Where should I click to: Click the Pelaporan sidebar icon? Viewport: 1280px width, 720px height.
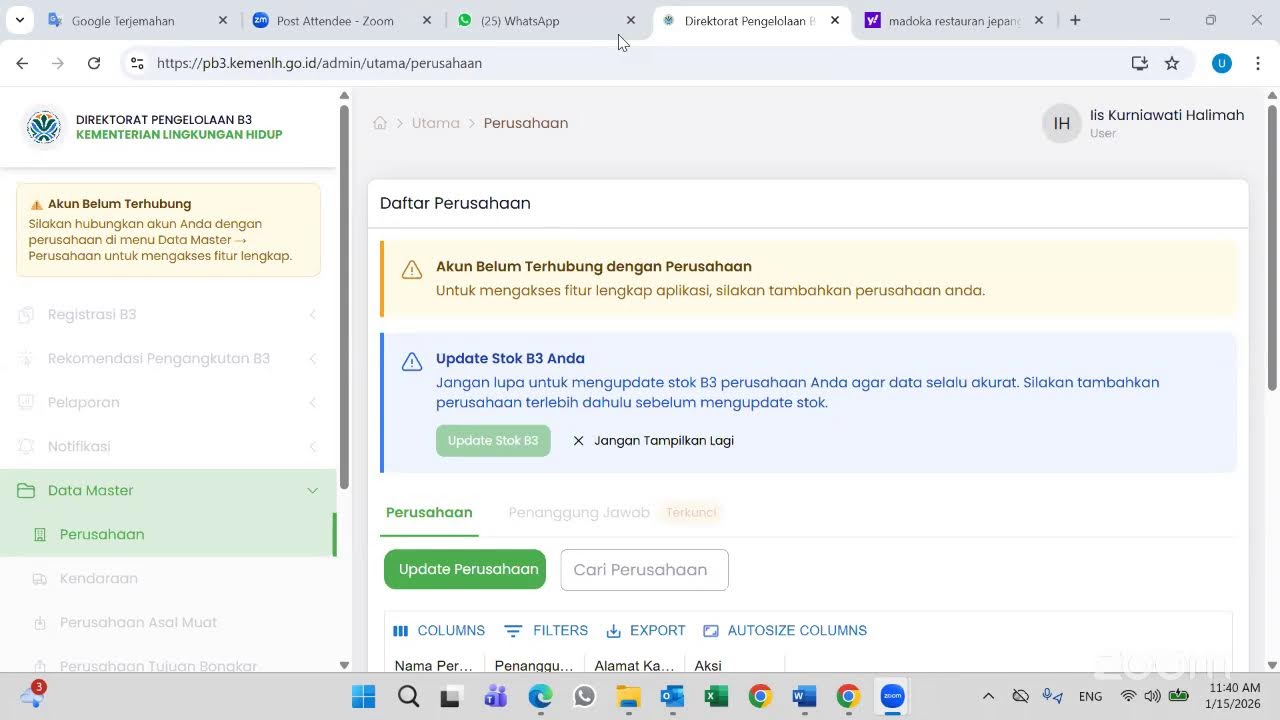pos(27,403)
